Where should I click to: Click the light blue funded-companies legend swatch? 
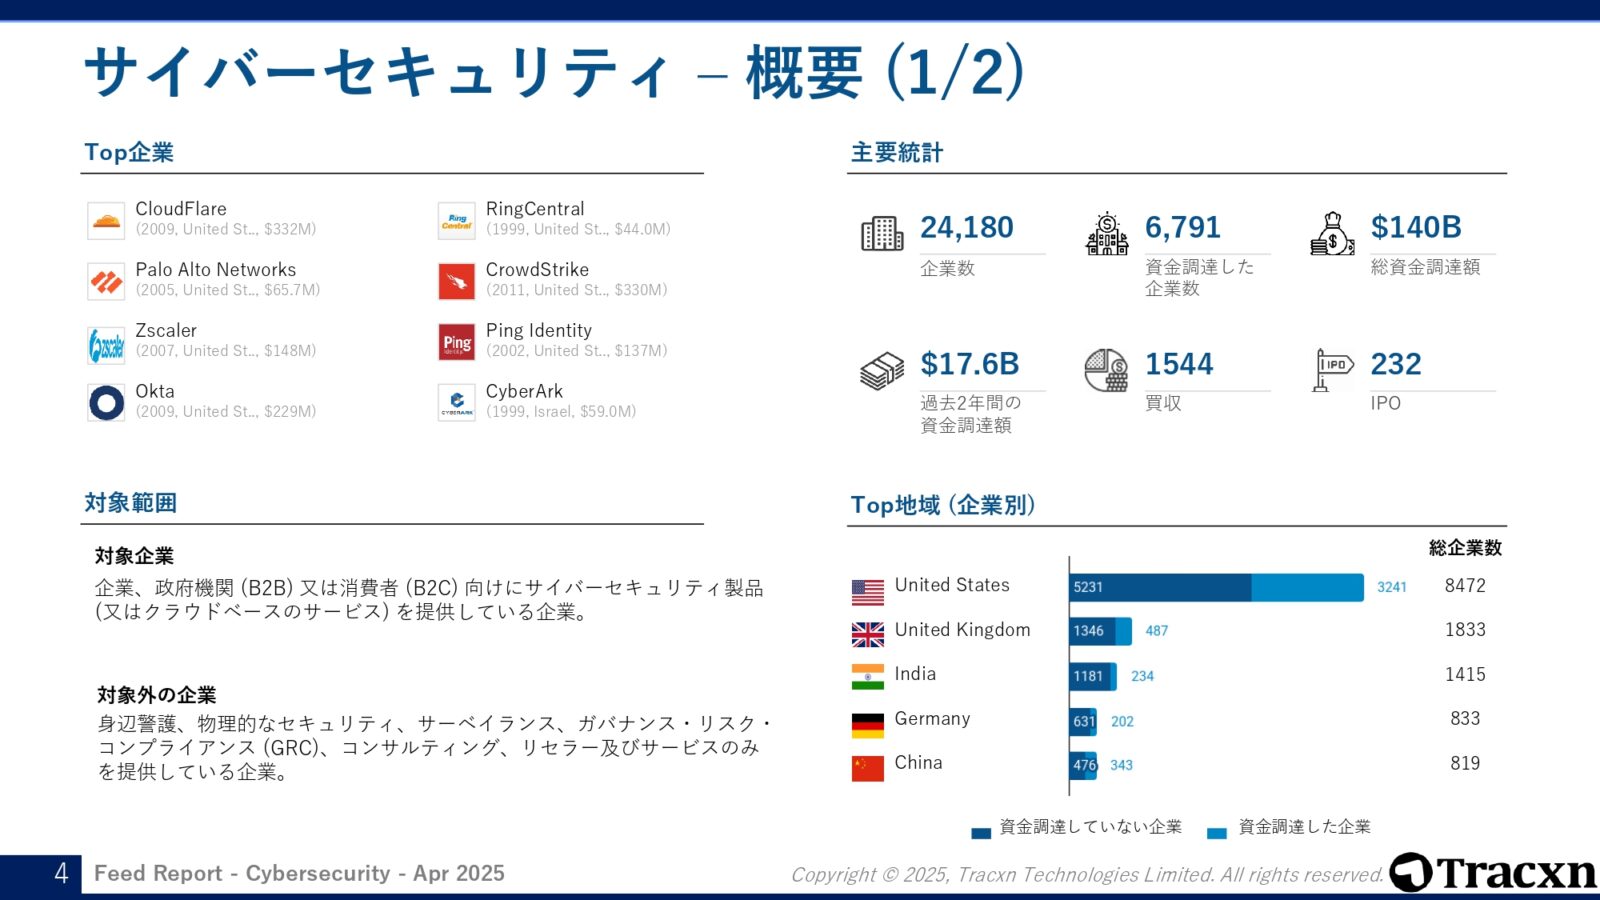coord(1217,833)
